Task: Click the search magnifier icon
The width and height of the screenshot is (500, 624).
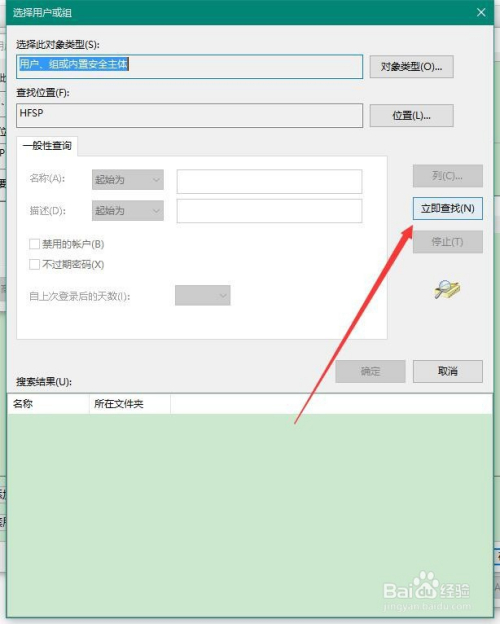Action: tap(447, 289)
